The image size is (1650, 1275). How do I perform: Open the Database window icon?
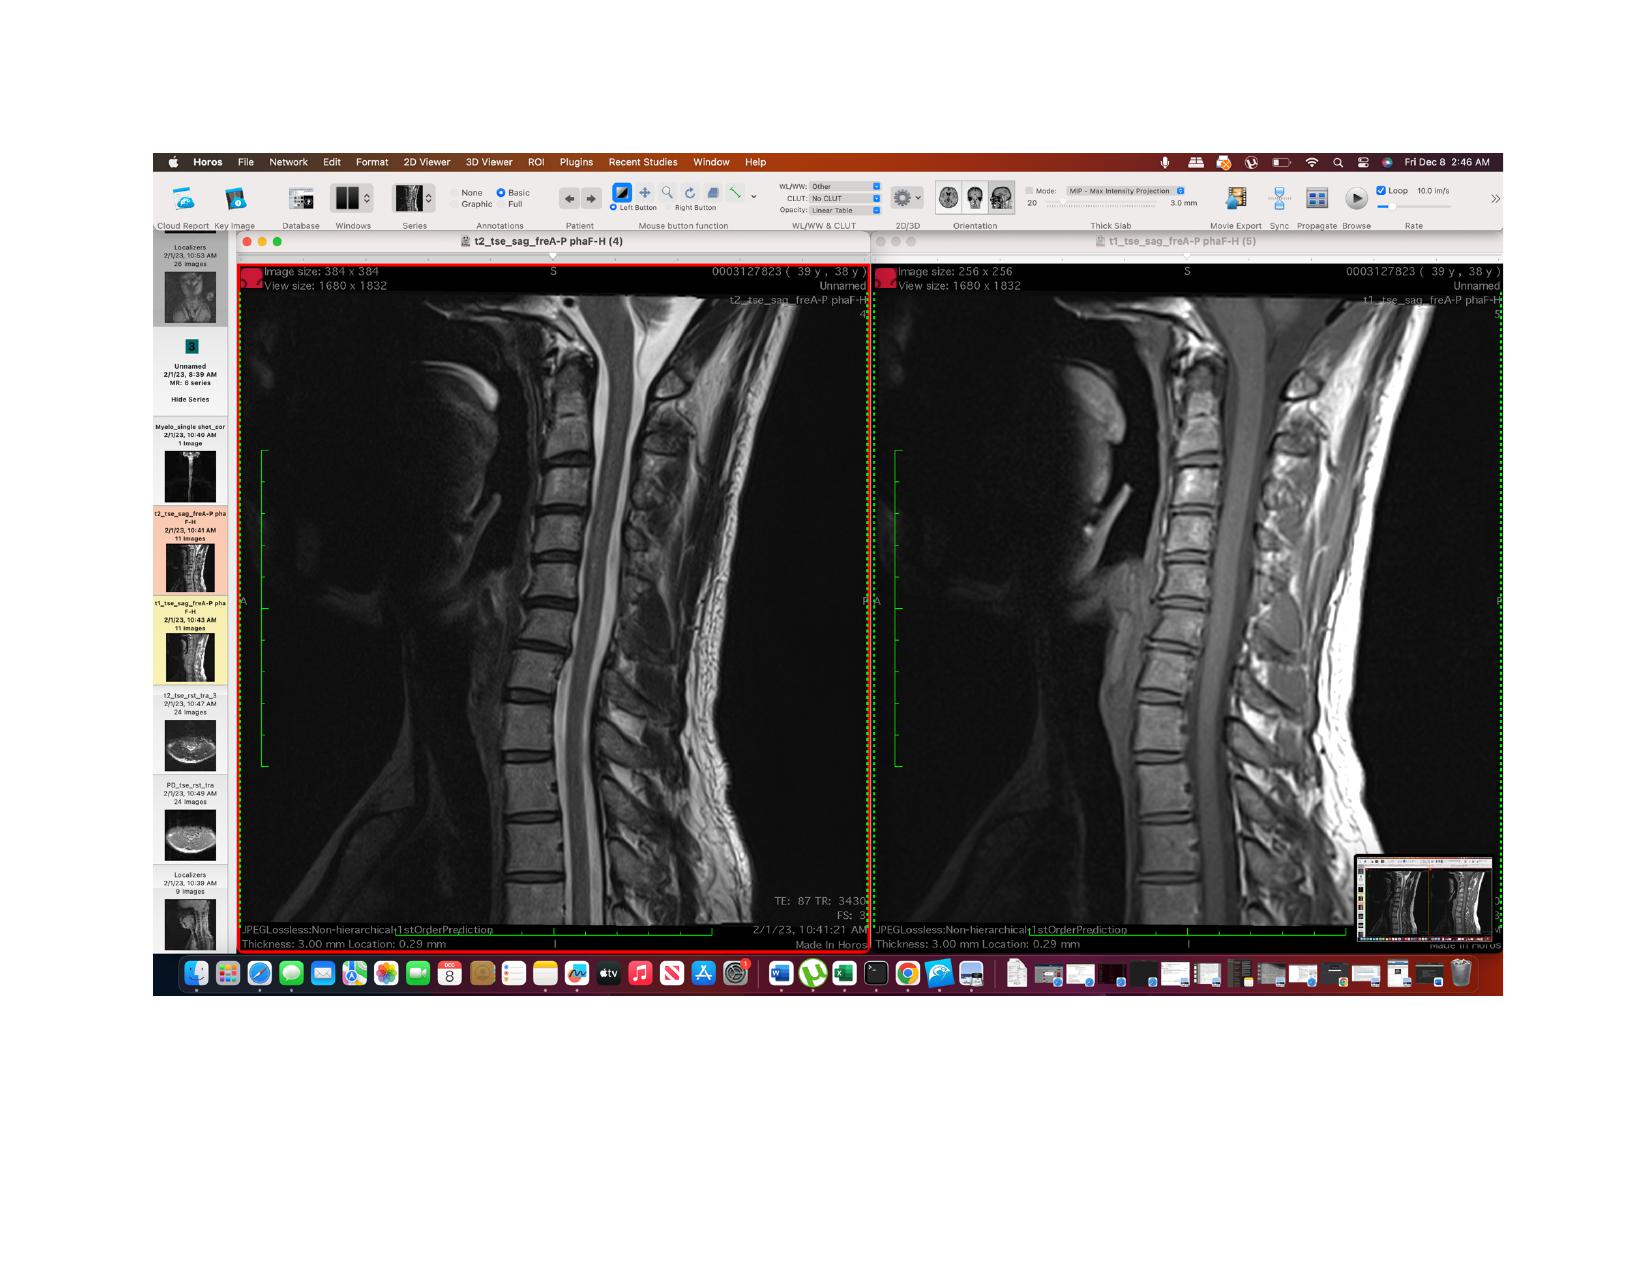click(300, 199)
